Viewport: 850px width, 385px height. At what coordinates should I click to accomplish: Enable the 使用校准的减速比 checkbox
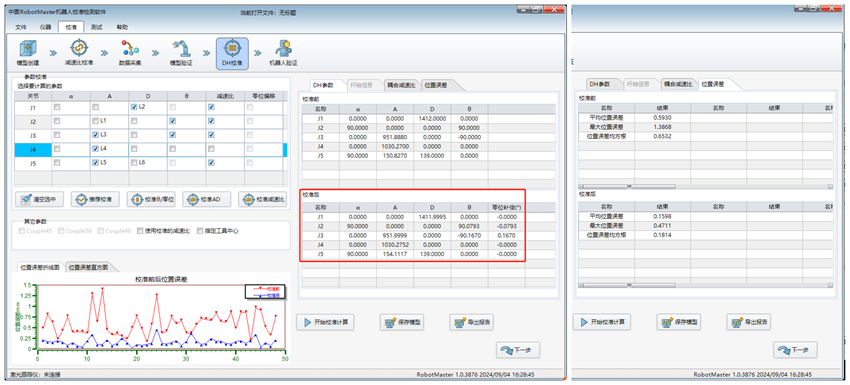(x=140, y=230)
